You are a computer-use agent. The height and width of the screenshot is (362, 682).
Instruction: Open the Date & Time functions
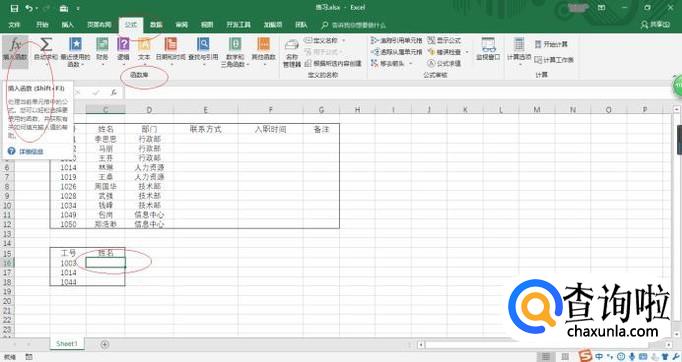point(170,49)
